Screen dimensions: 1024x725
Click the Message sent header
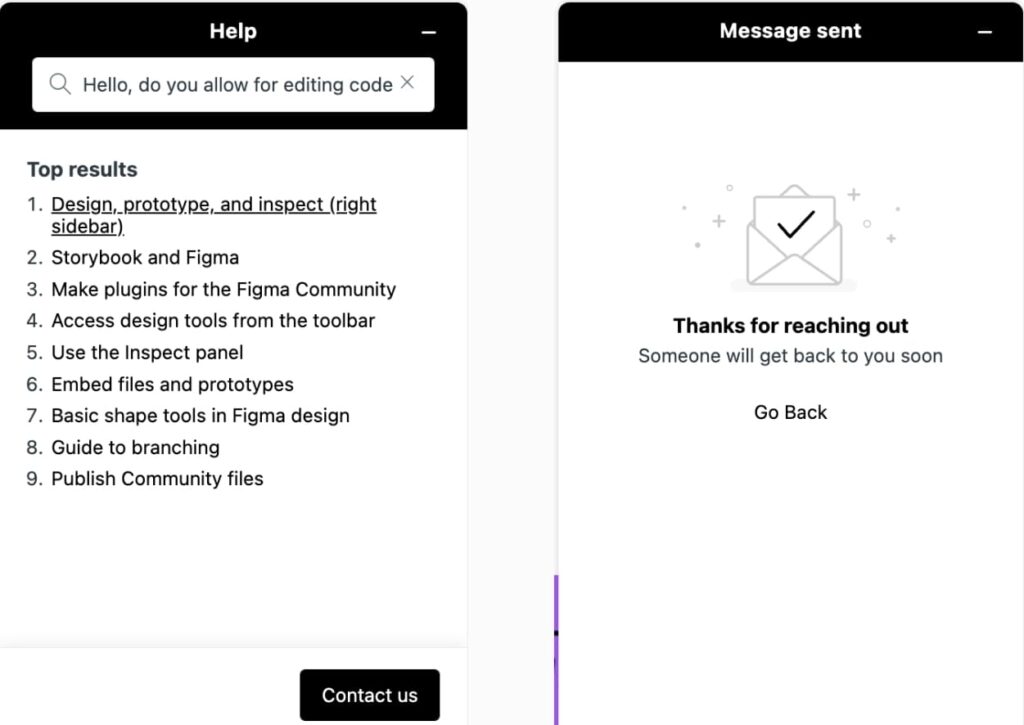click(x=790, y=31)
